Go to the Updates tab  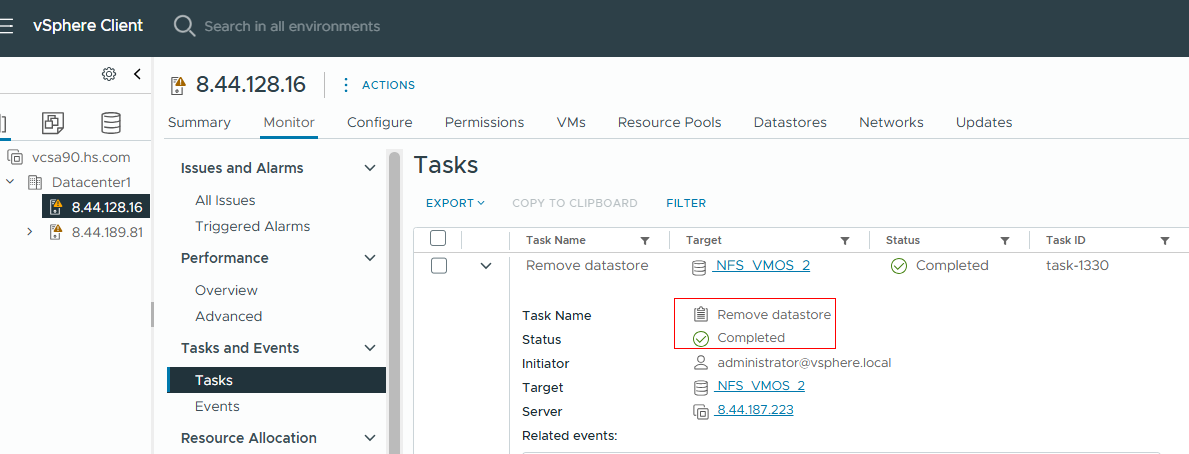click(984, 122)
